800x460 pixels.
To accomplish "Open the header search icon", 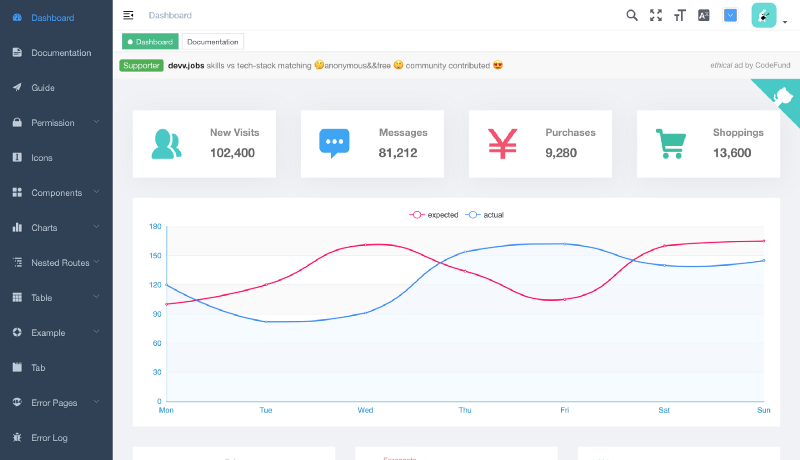I will (x=632, y=15).
